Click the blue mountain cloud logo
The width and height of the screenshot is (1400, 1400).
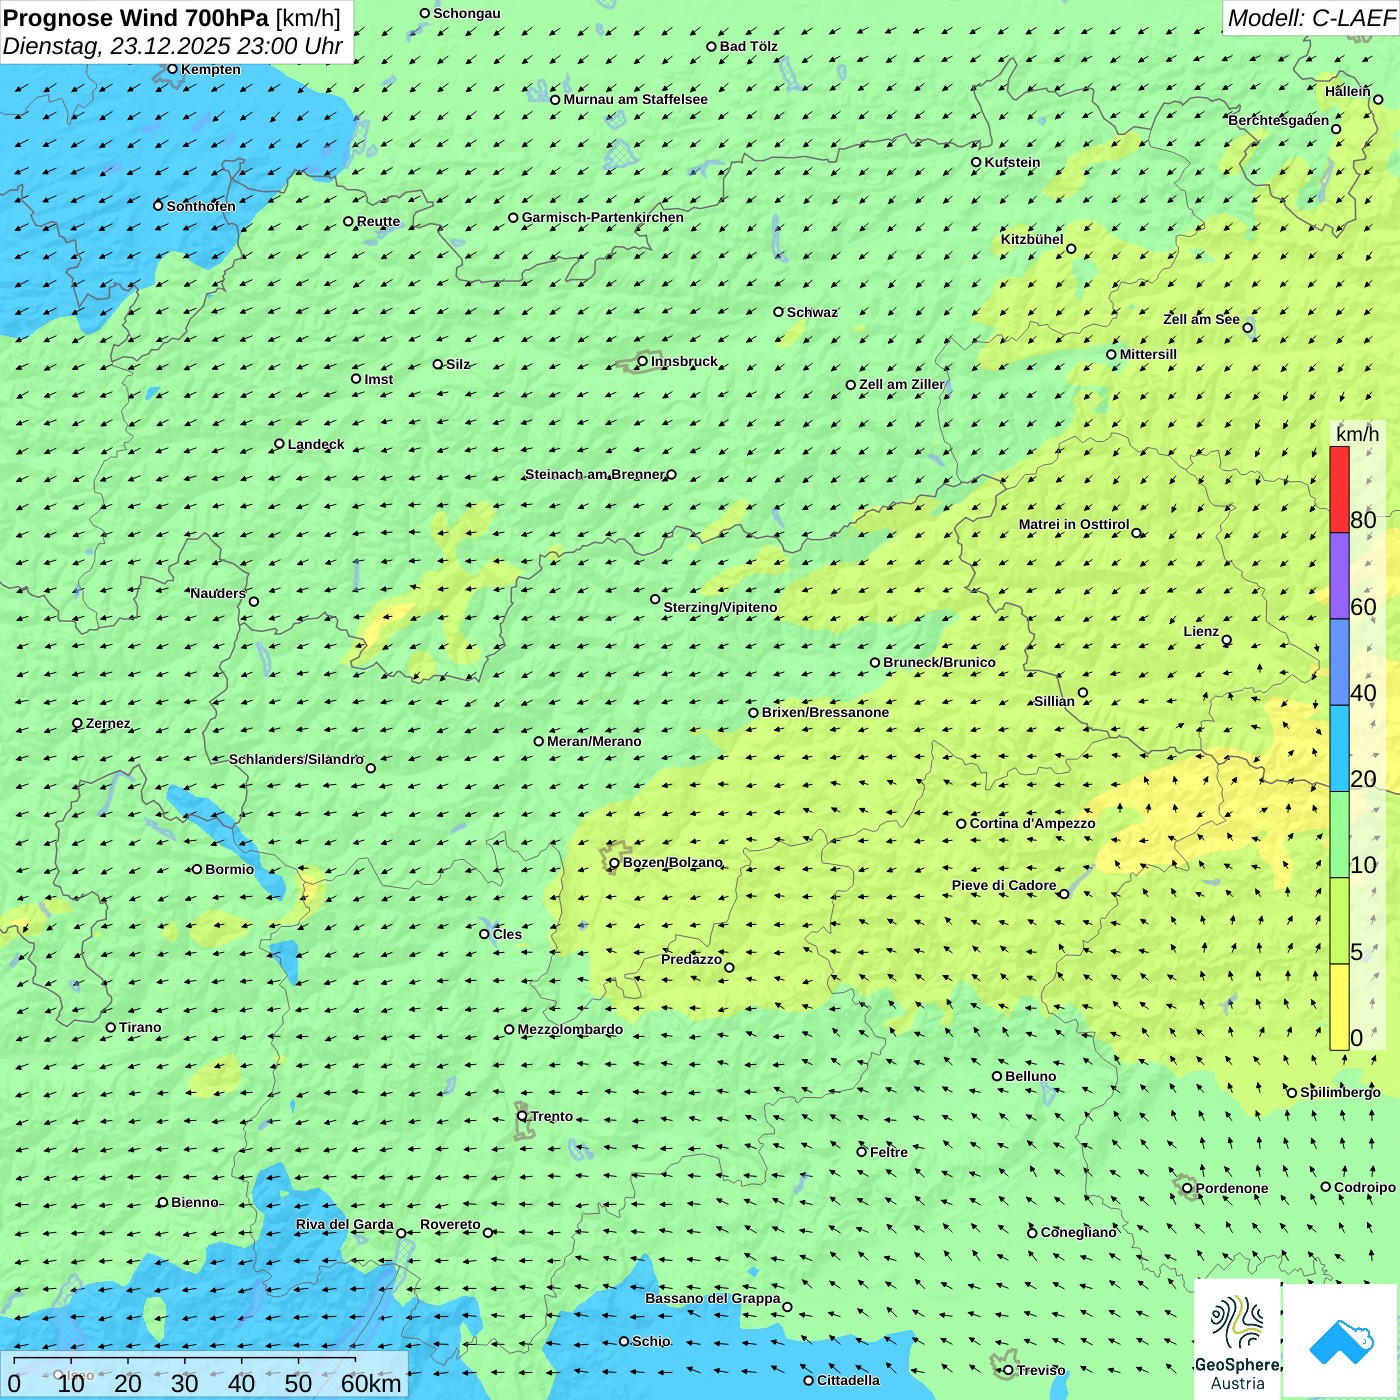1341,1340
